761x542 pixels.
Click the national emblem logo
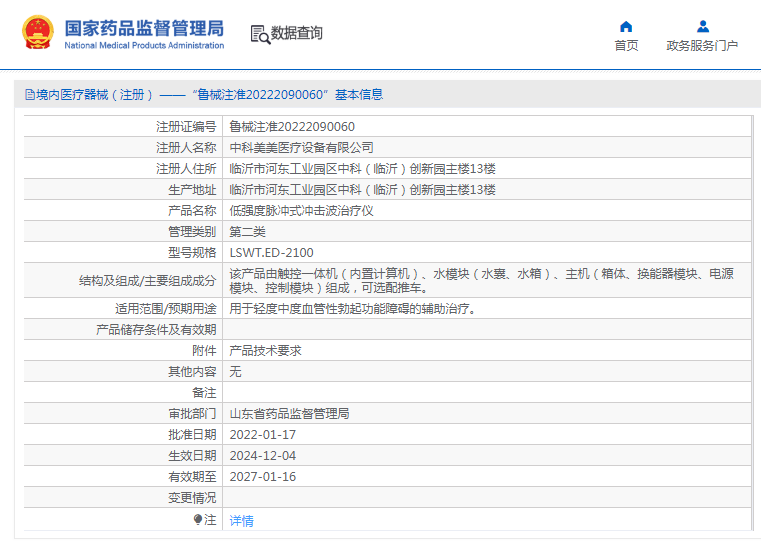(x=38, y=32)
